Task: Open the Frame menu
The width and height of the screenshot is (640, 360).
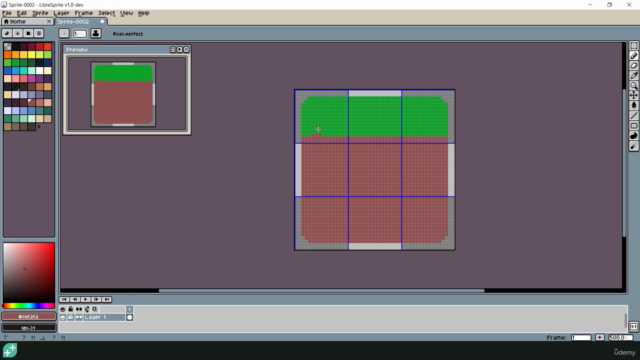Action: point(83,13)
